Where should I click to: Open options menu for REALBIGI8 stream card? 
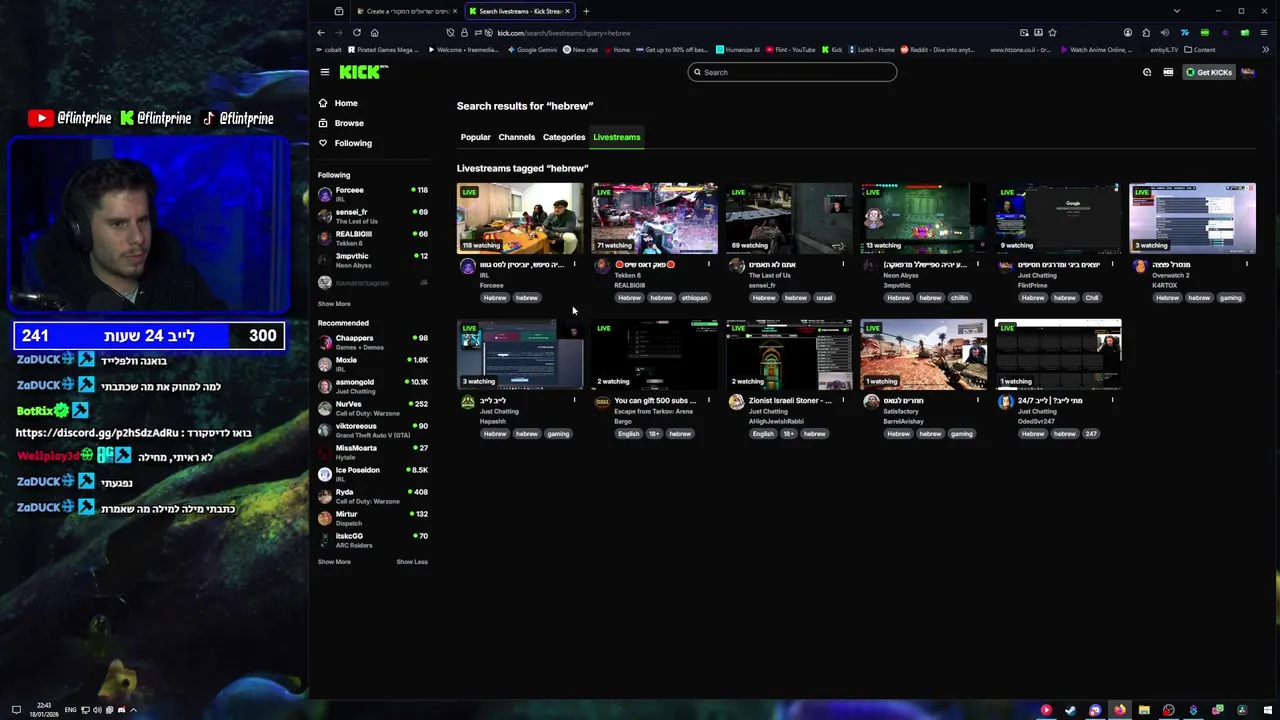[x=709, y=265]
